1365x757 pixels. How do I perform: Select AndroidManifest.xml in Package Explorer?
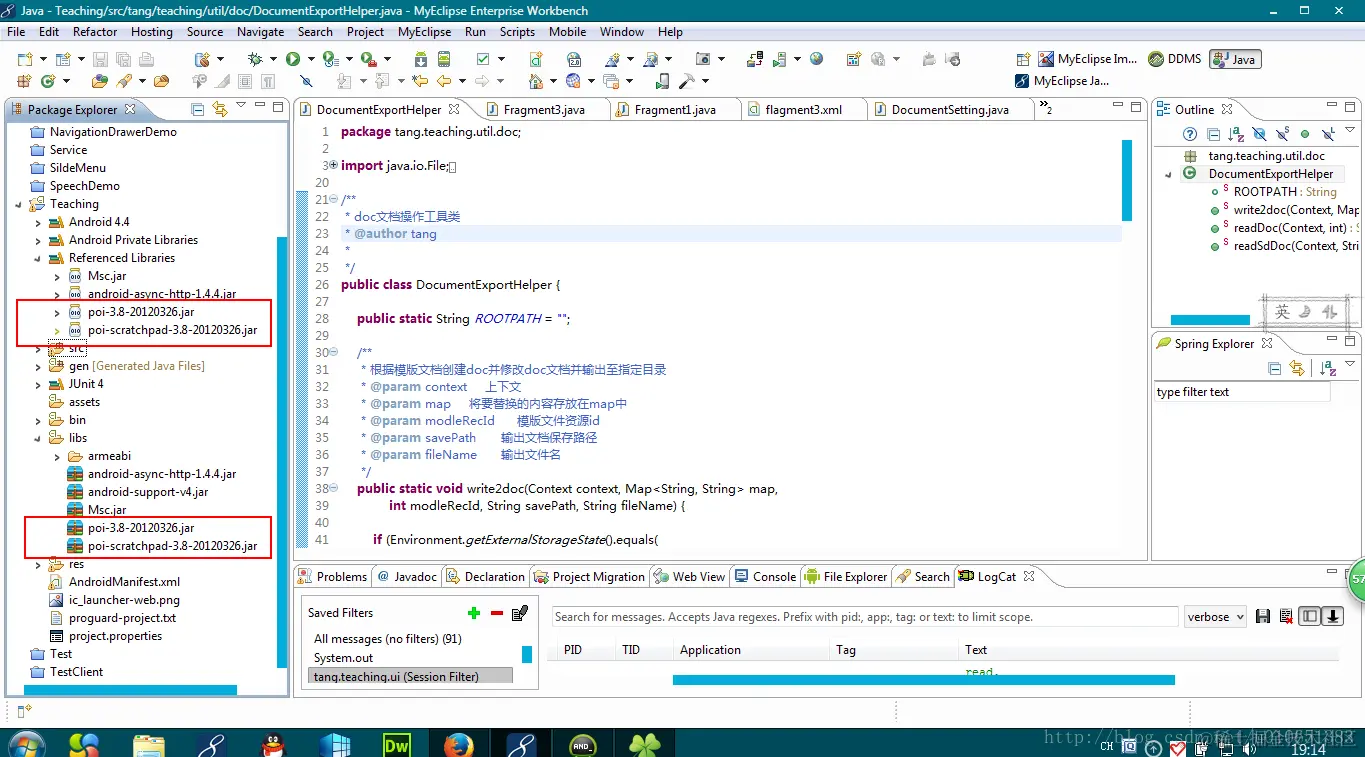(124, 582)
